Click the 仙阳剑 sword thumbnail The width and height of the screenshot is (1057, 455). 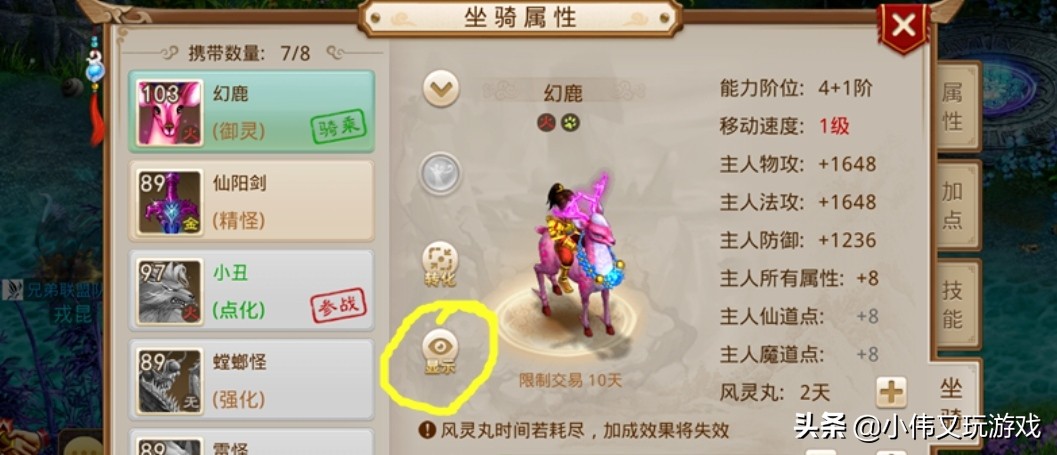(169, 202)
